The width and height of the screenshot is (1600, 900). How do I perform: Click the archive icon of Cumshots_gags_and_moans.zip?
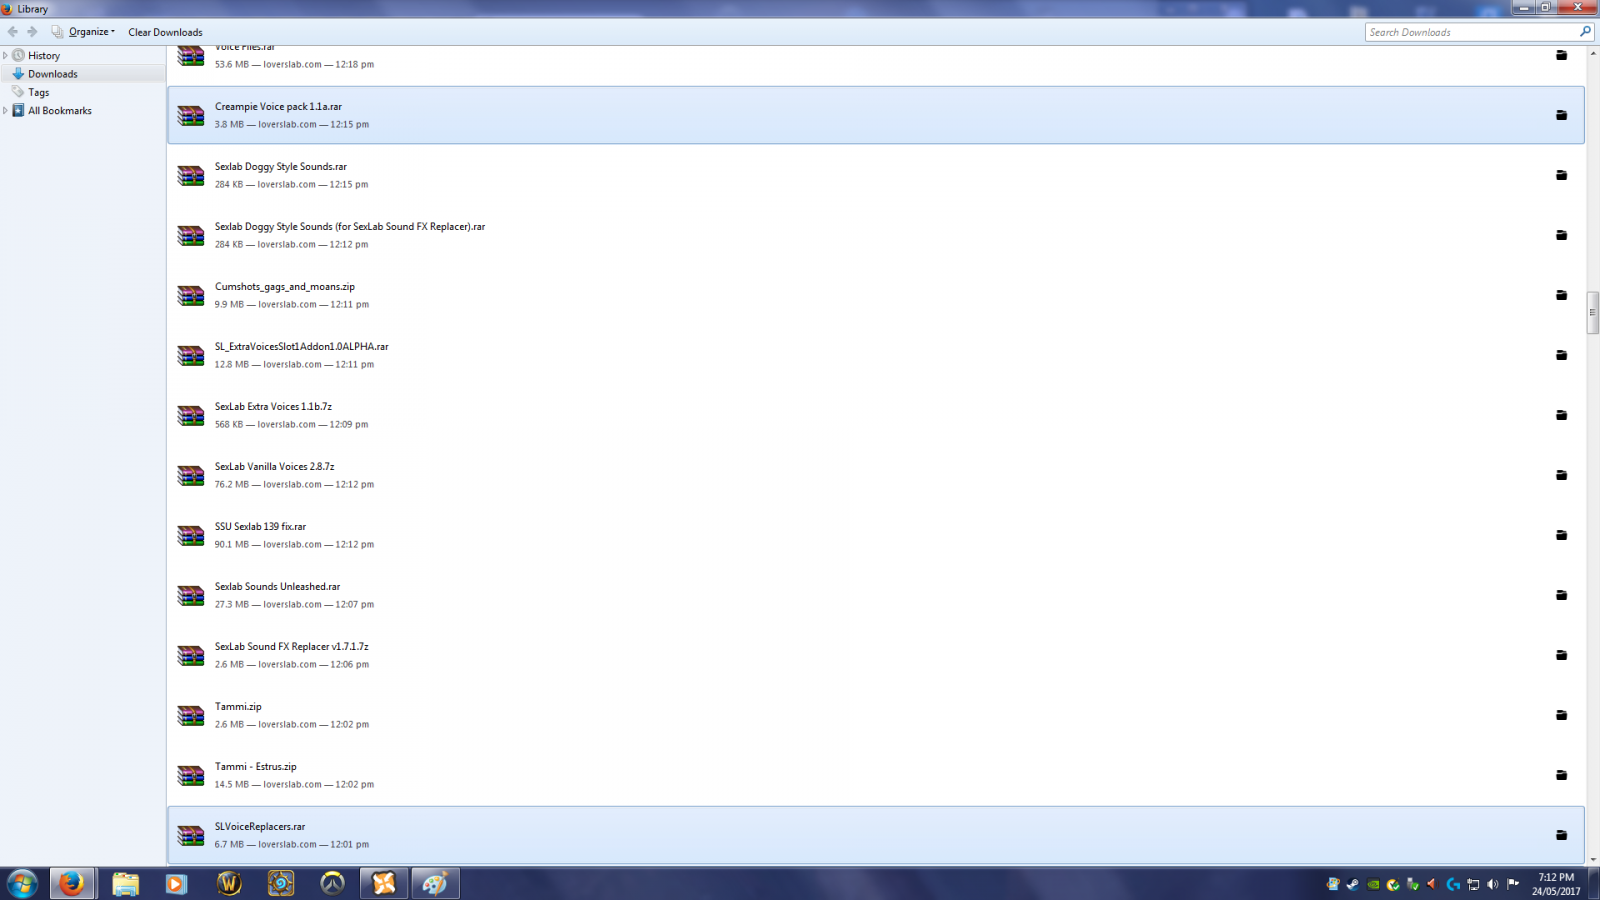[190, 295]
